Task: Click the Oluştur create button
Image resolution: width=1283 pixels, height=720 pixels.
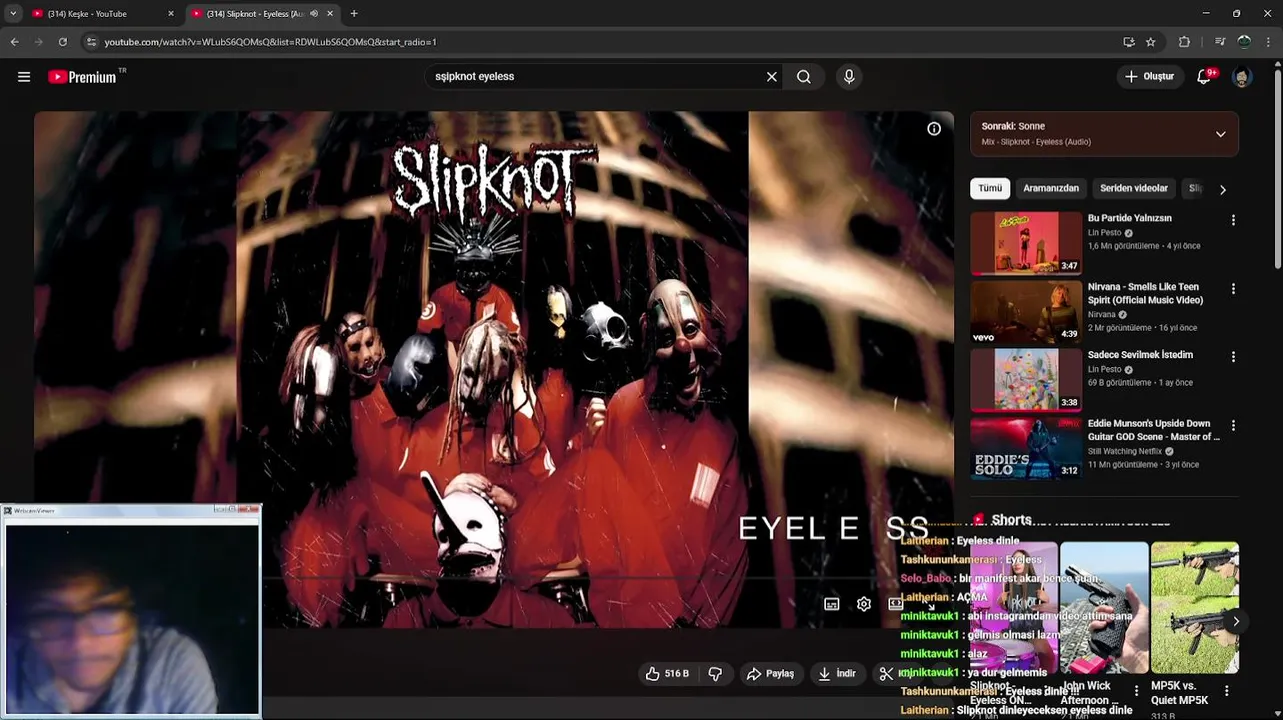Action: 1150,76
